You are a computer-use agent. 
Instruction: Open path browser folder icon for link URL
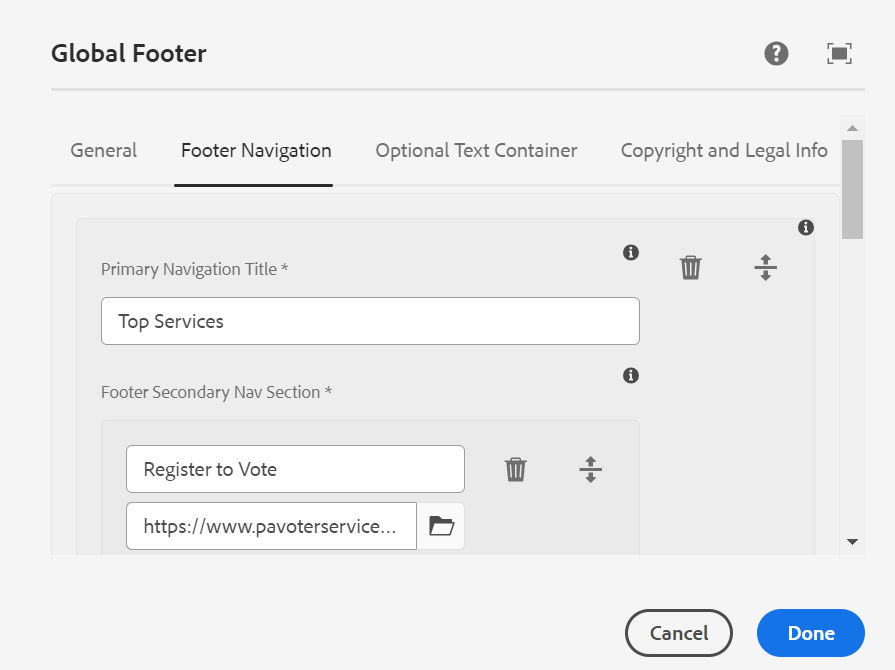point(441,526)
